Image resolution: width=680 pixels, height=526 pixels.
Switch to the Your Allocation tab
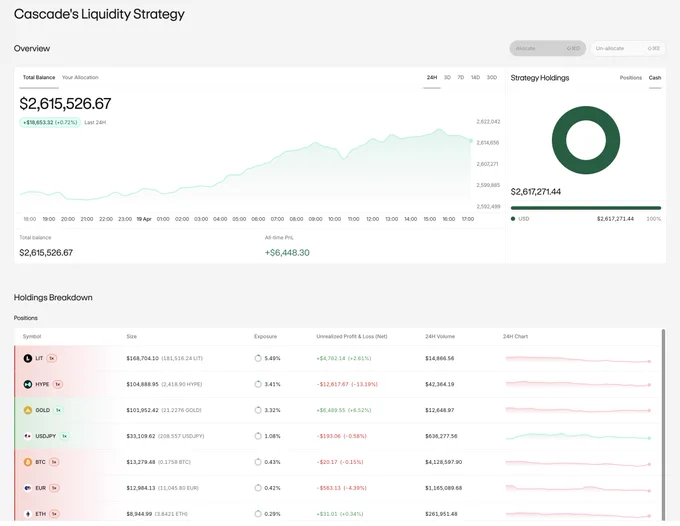point(80,78)
